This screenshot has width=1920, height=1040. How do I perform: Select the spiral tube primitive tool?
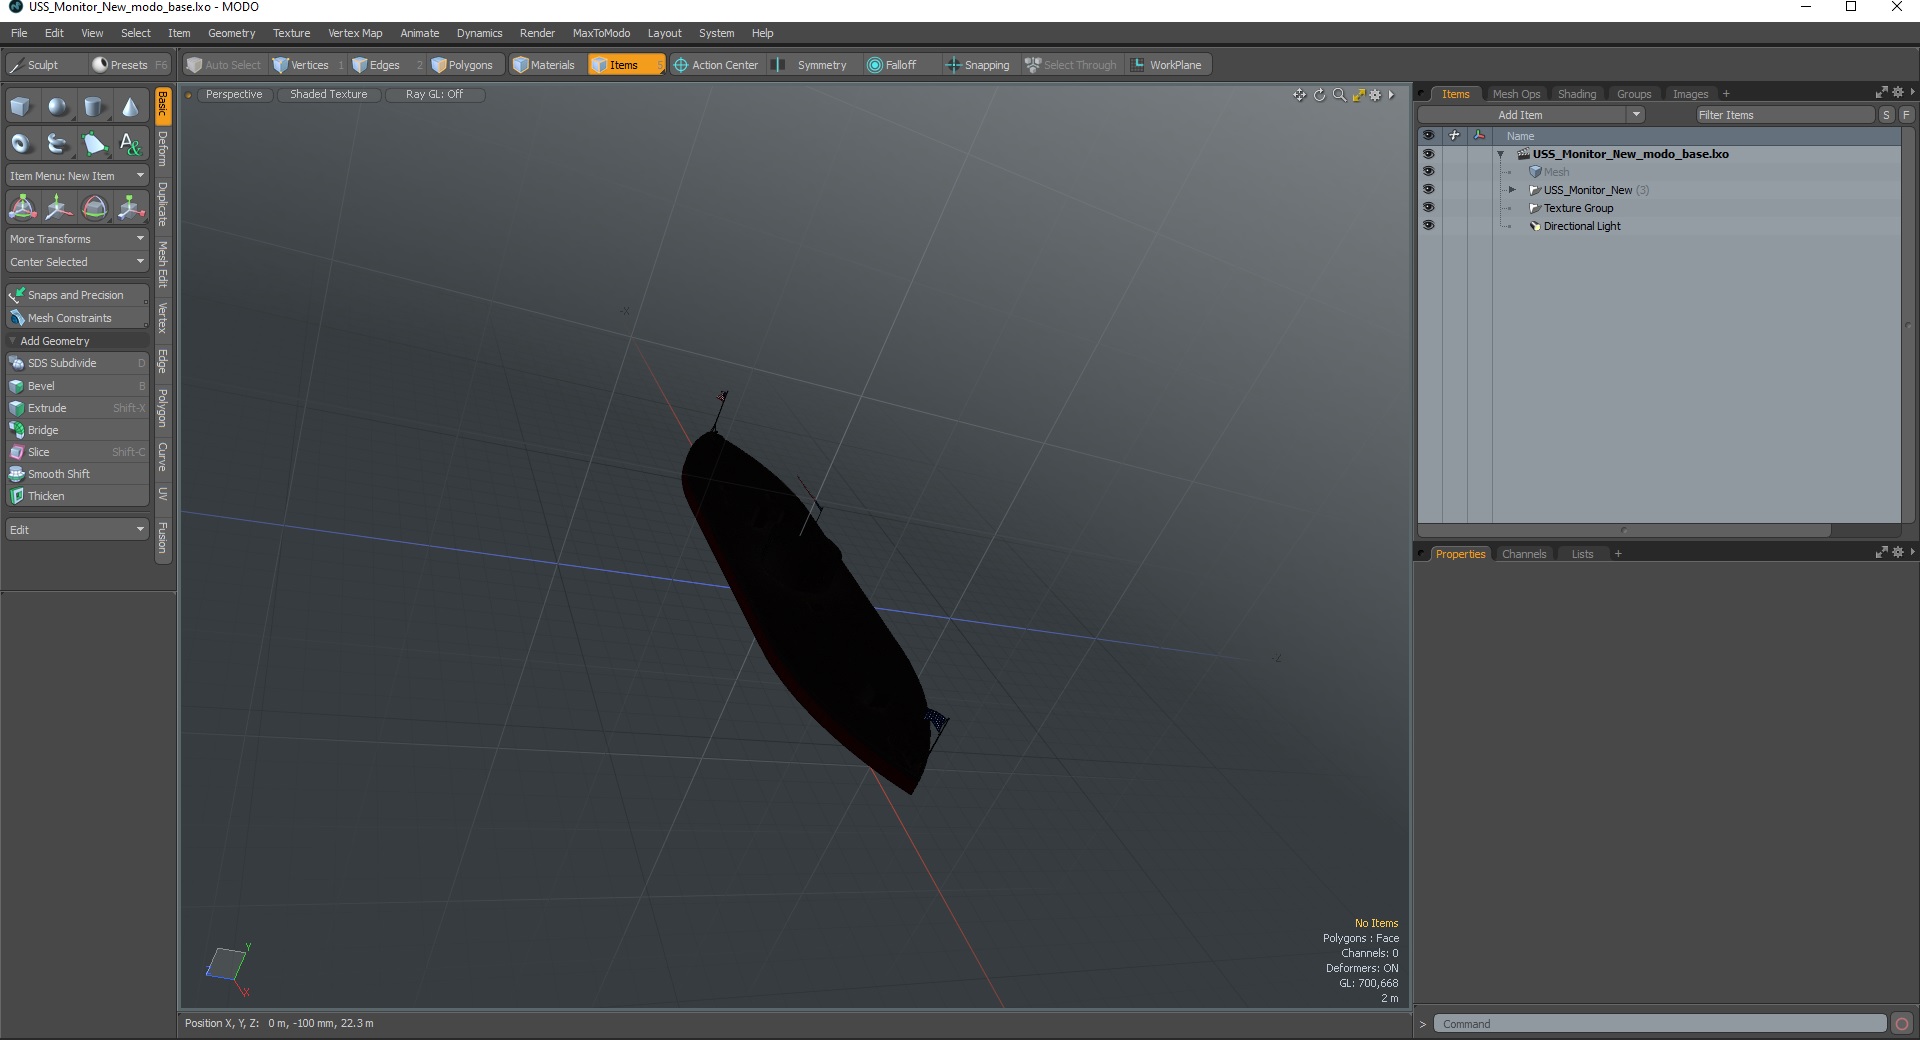click(x=58, y=144)
